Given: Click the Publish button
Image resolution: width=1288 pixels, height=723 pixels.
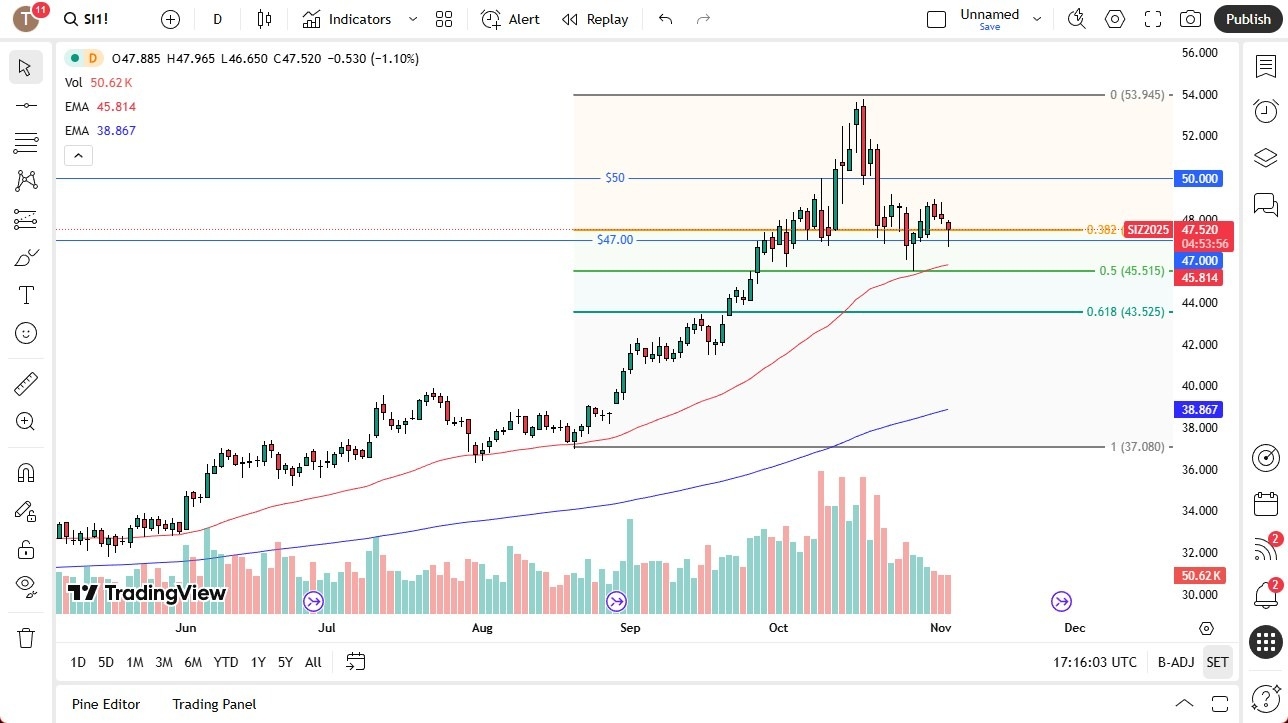Looking at the screenshot, I should (x=1248, y=19).
